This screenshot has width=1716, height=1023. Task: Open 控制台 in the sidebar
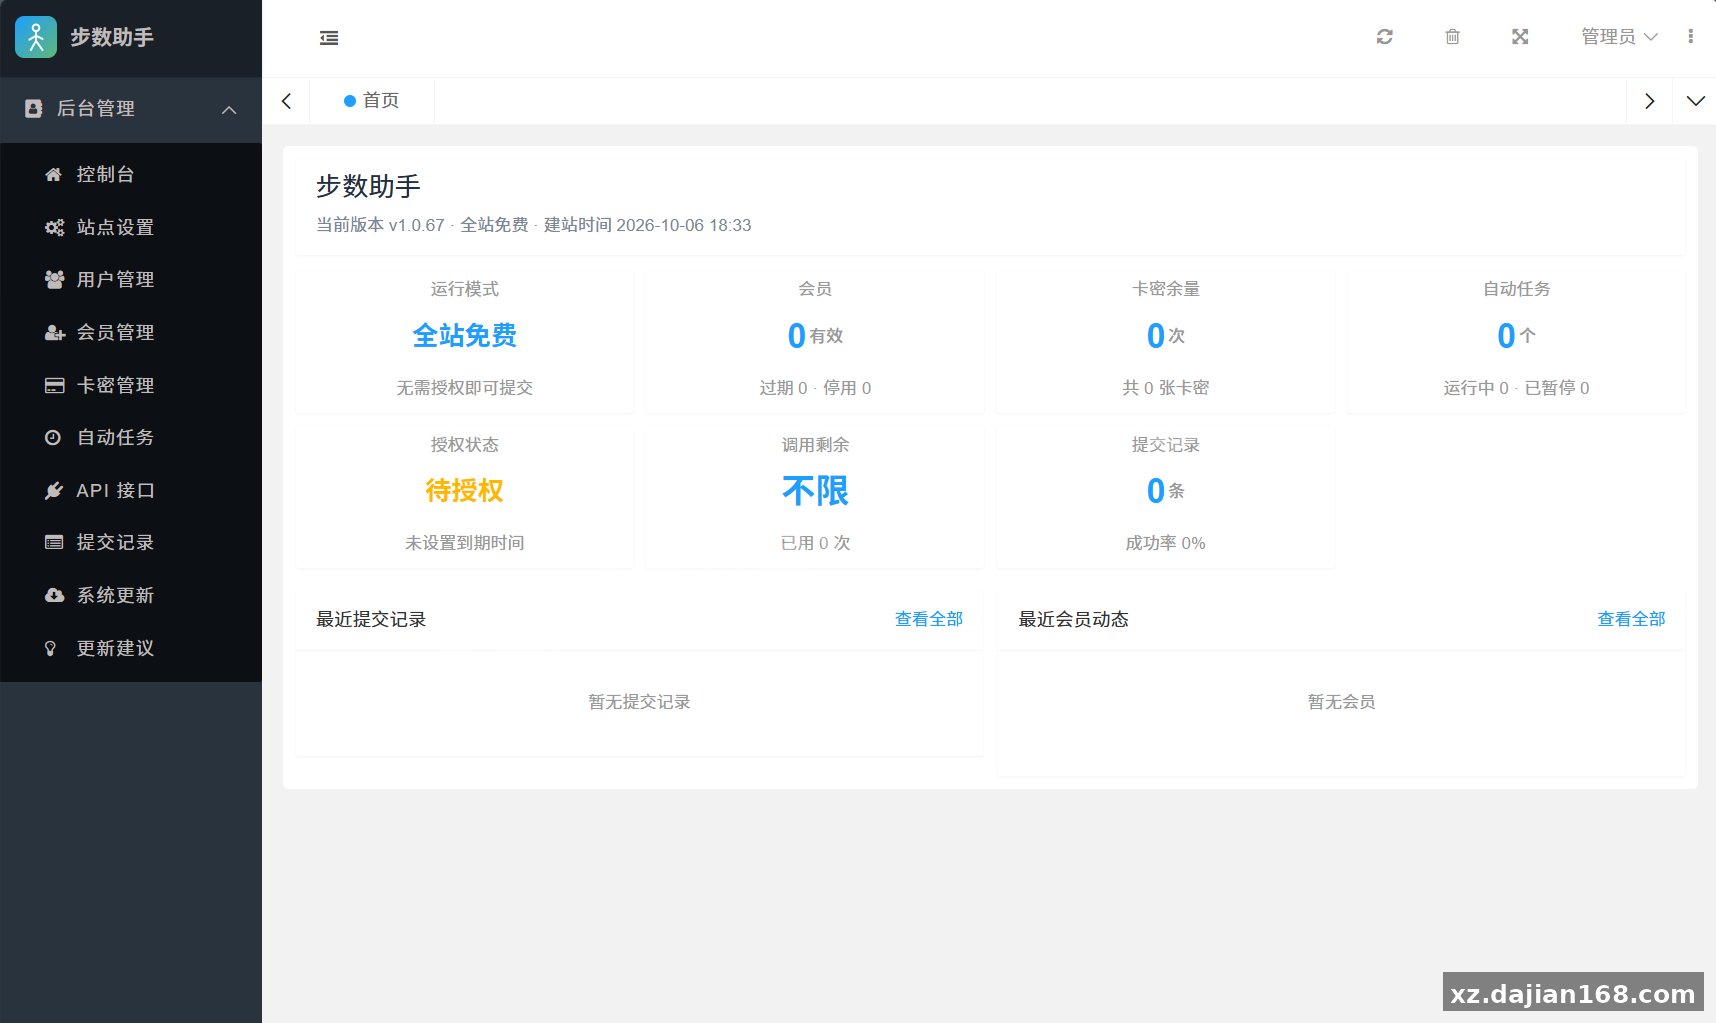(x=131, y=174)
